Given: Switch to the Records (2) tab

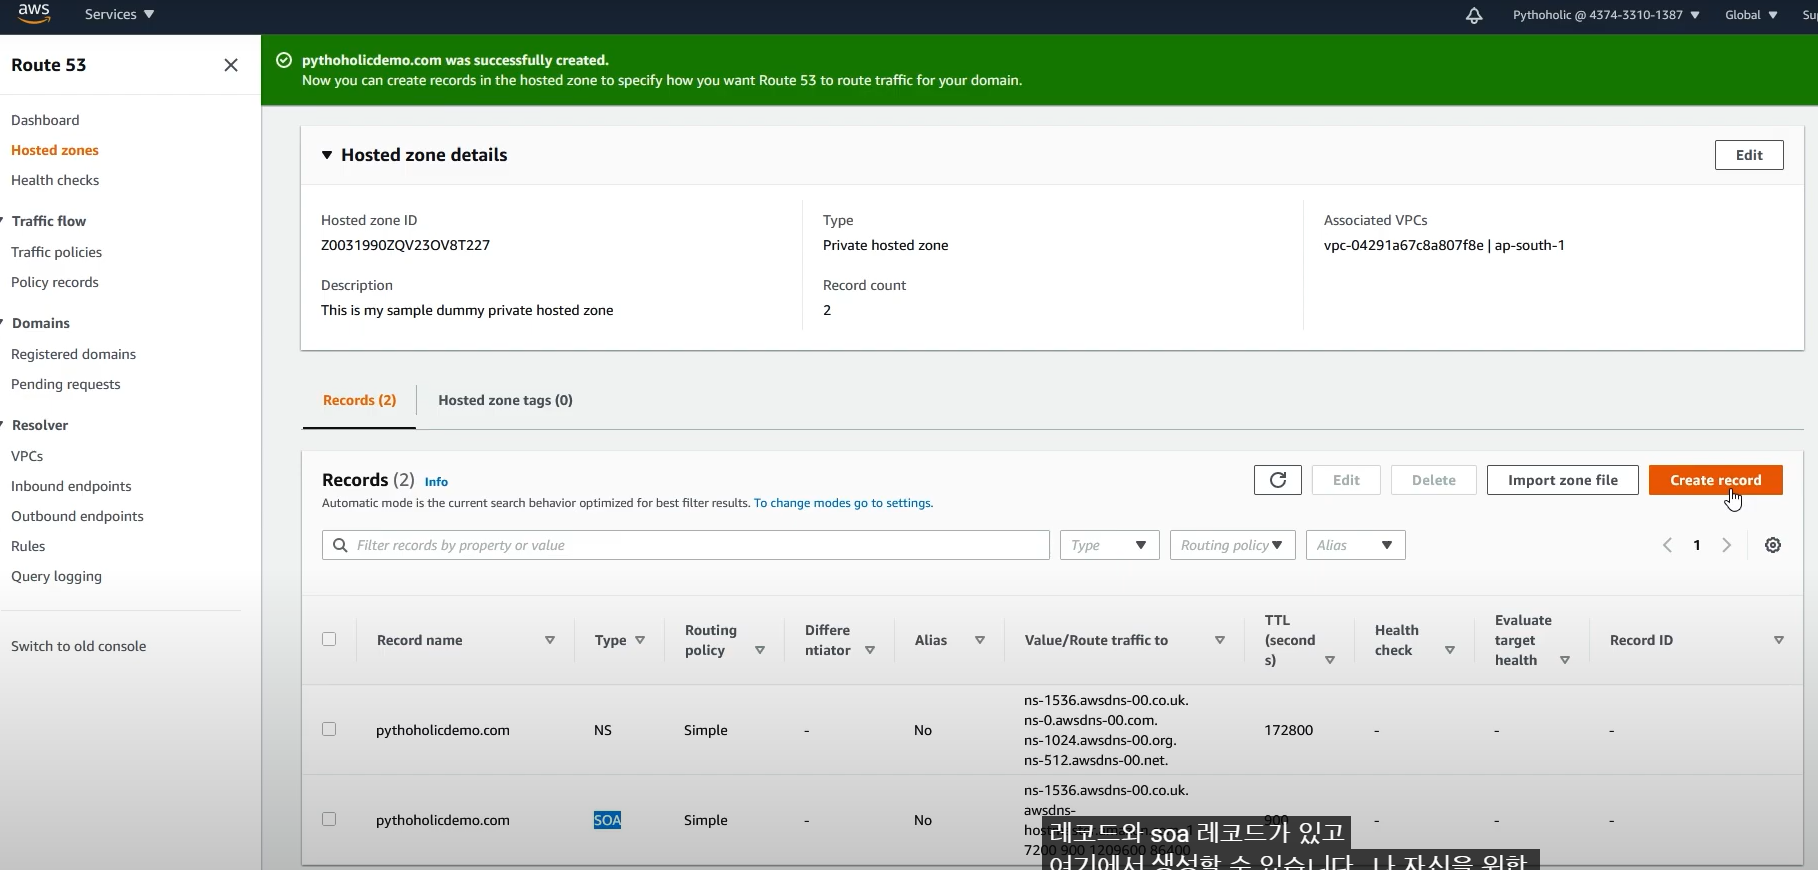Looking at the screenshot, I should [359, 400].
